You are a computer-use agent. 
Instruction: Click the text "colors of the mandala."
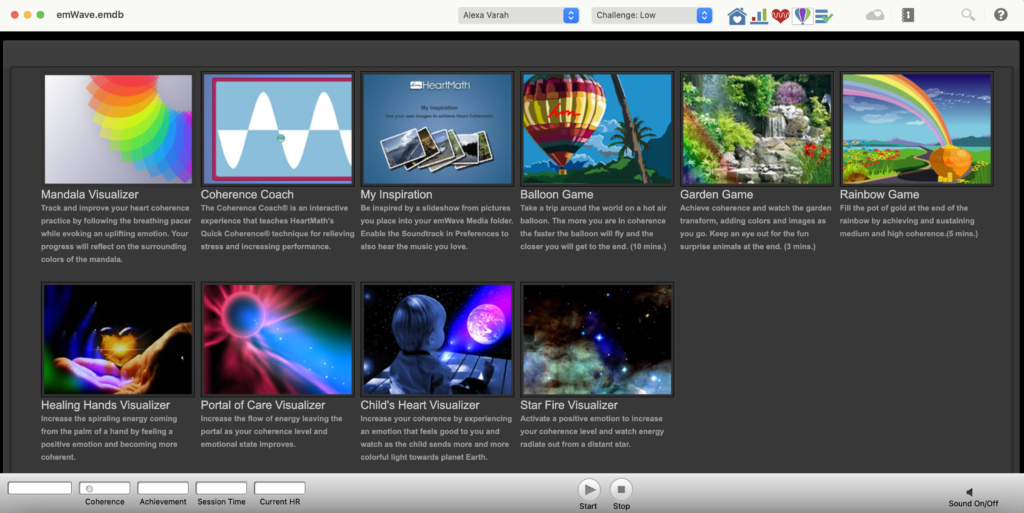pos(81,259)
